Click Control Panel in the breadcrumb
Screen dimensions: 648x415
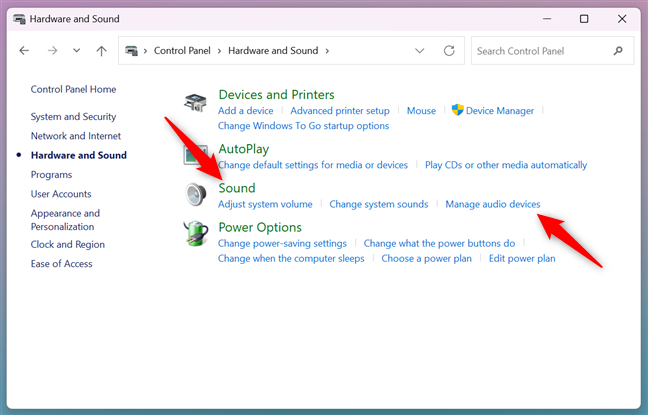point(182,50)
